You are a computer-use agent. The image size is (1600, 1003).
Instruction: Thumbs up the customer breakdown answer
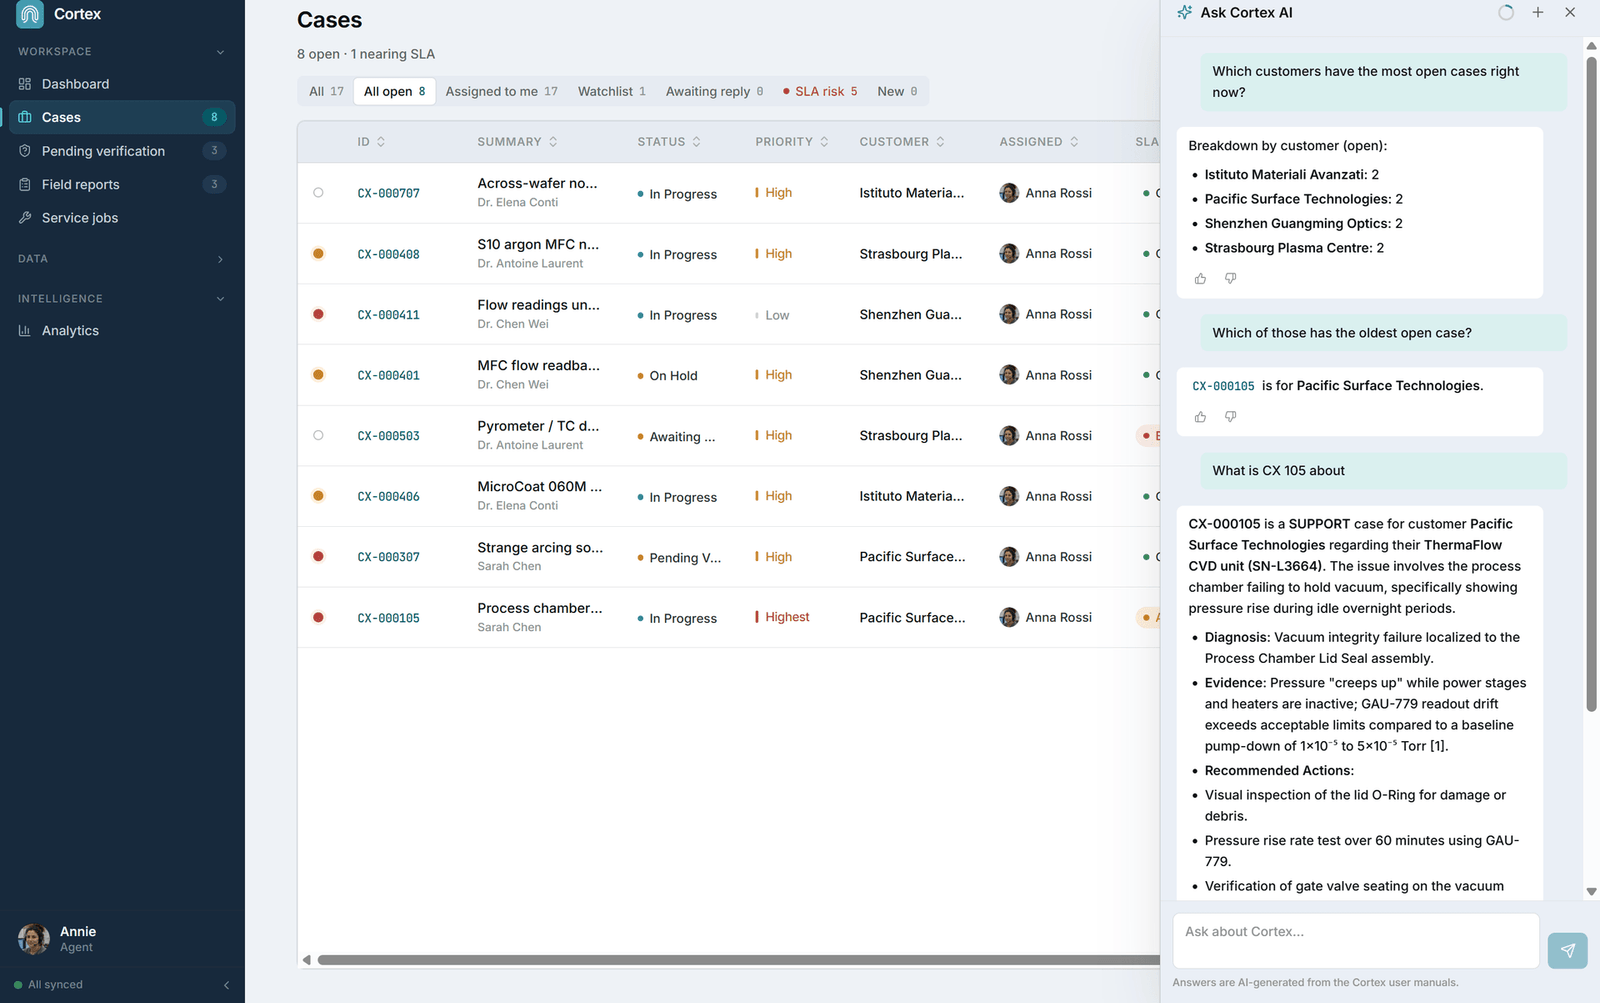1200,279
